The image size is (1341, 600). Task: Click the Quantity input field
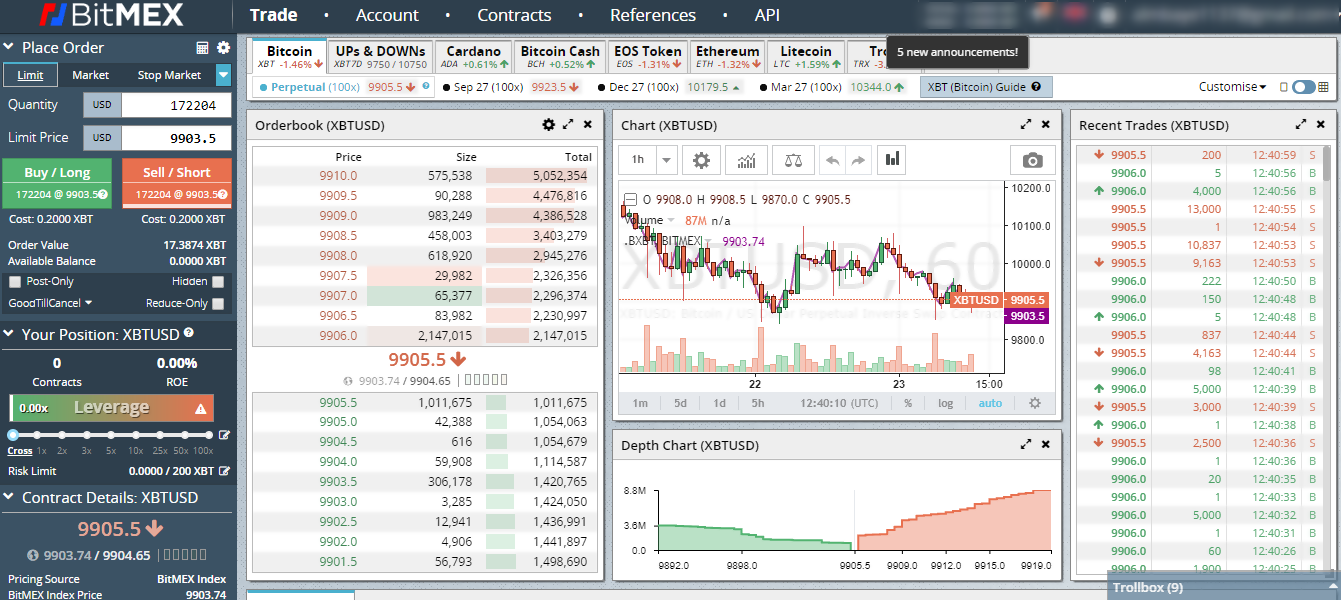pos(176,105)
